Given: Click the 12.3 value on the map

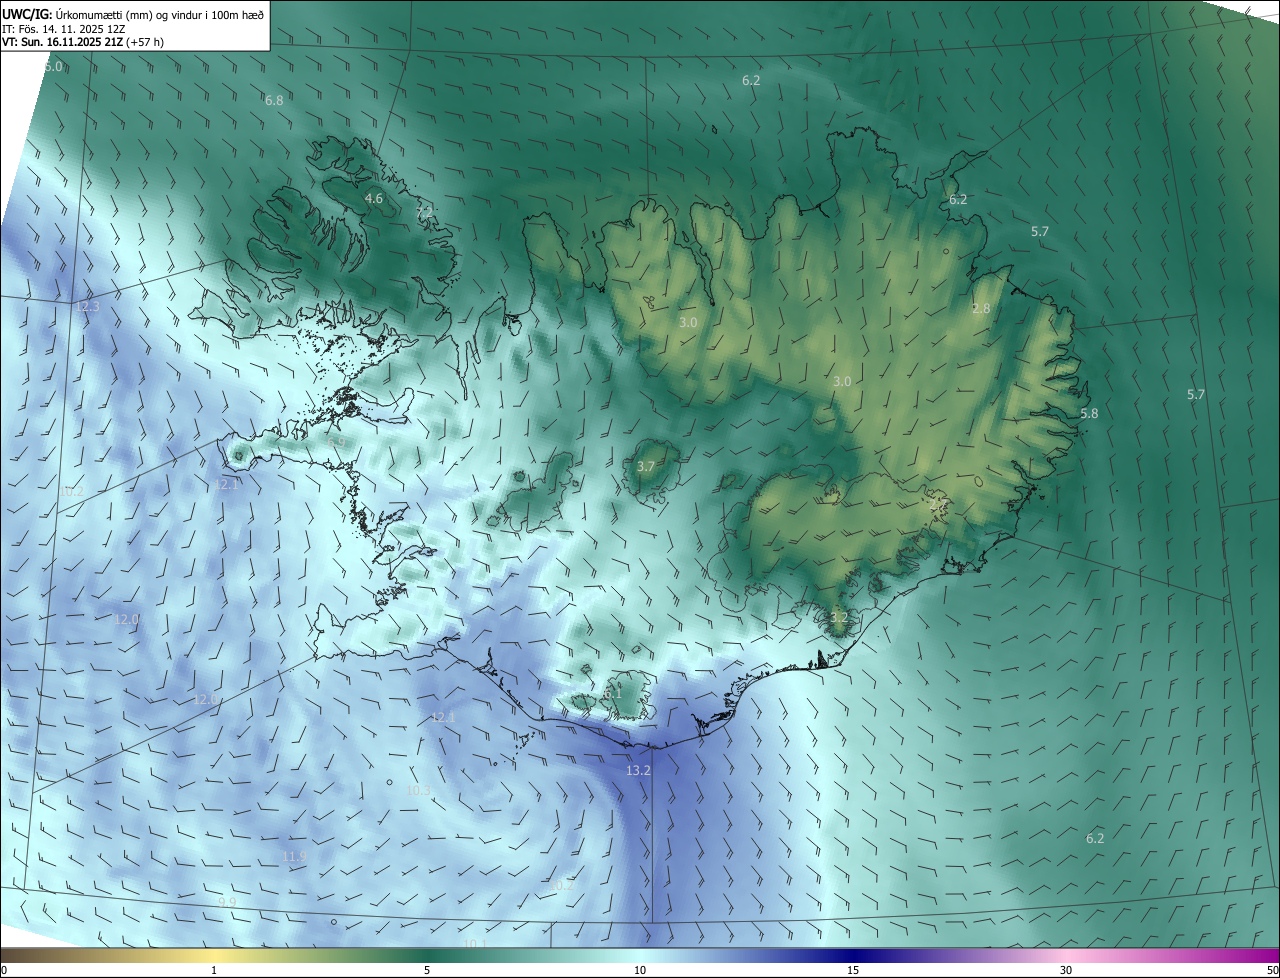Looking at the screenshot, I should pyautogui.click(x=88, y=306).
